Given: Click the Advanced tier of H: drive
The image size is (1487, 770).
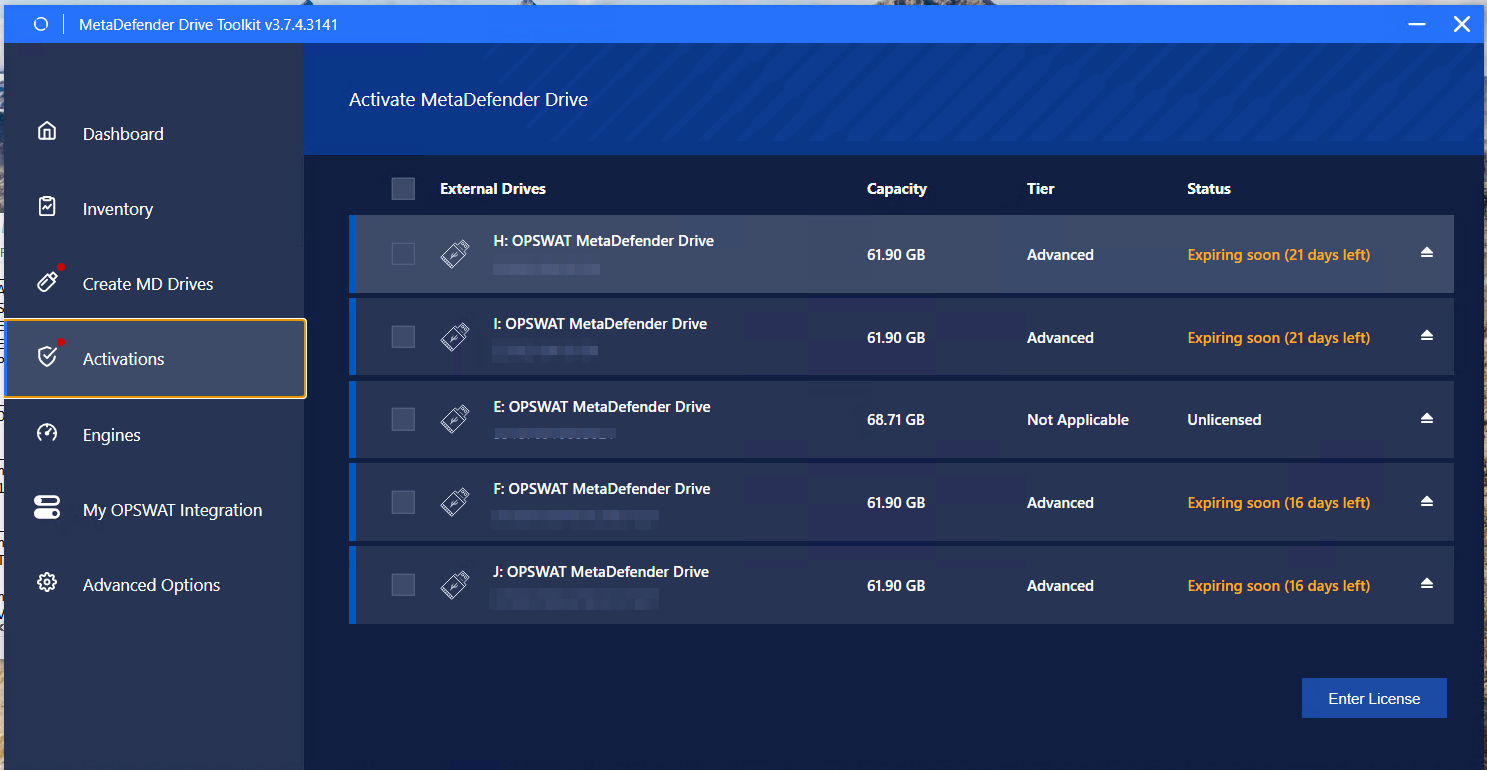Looking at the screenshot, I should tap(1060, 255).
